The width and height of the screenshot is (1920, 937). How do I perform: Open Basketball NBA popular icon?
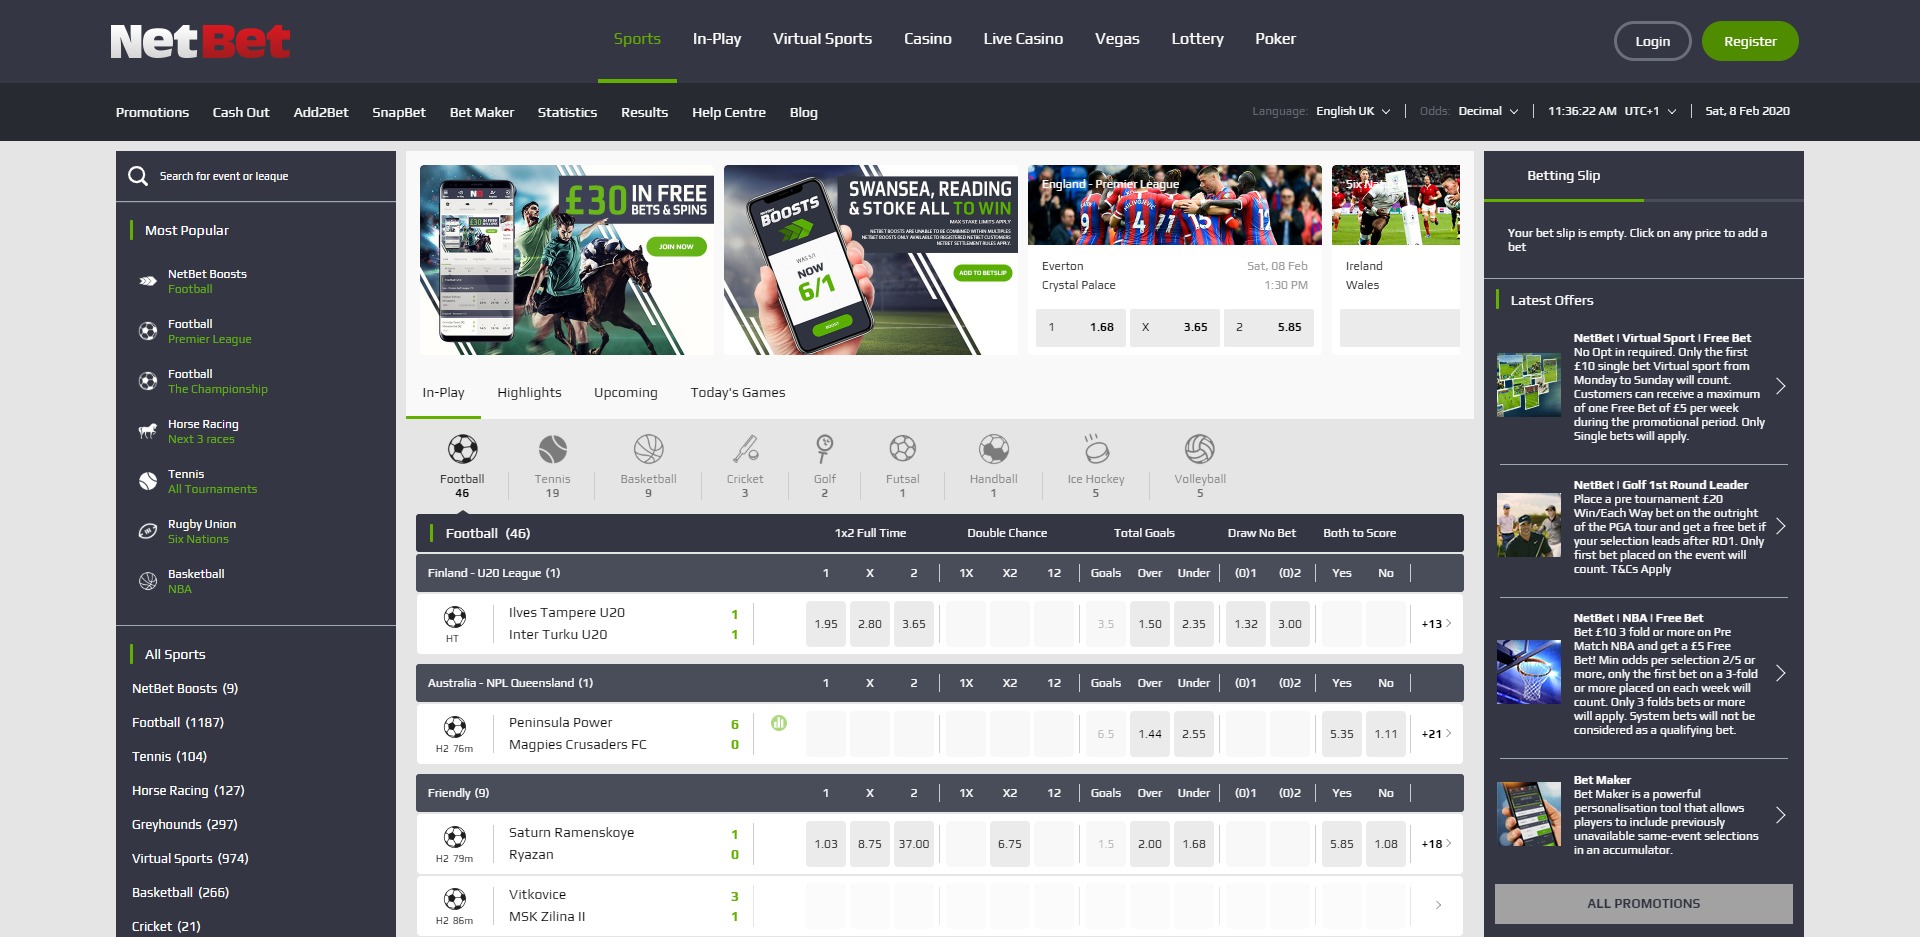tap(148, 581)
